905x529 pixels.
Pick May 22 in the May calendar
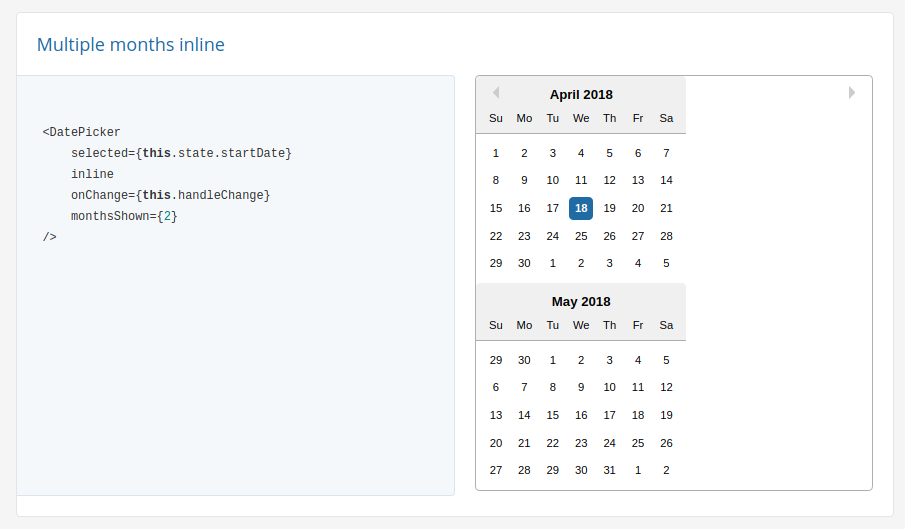pos(552,443)
